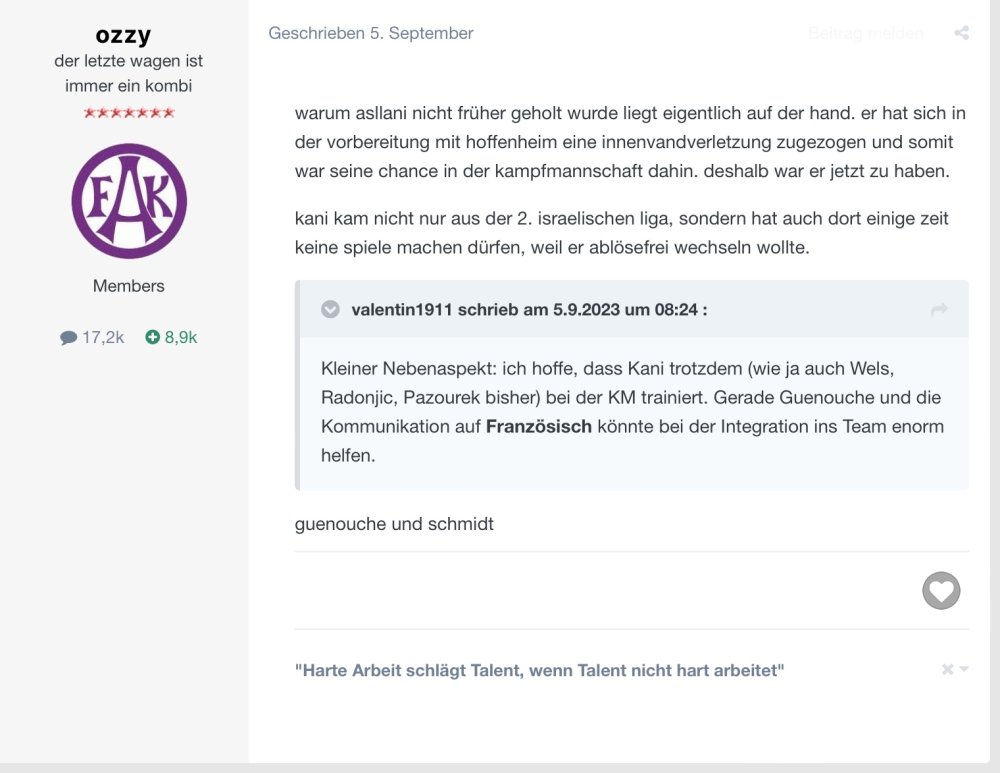1000x773 pixels.
Task: Click the 'der letzte wagen ist immer ein kombi' title
Action: click(x=129, y=73)
